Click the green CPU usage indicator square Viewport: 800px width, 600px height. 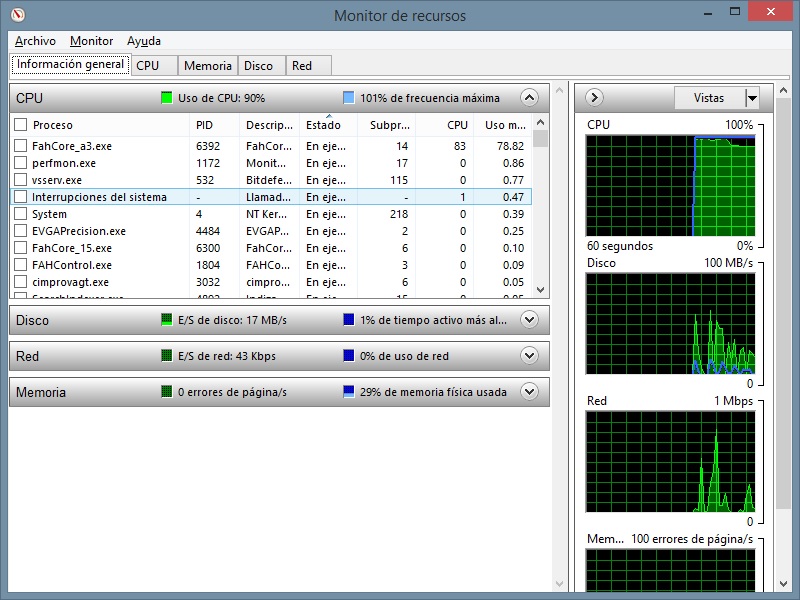(x=166, y=98)
